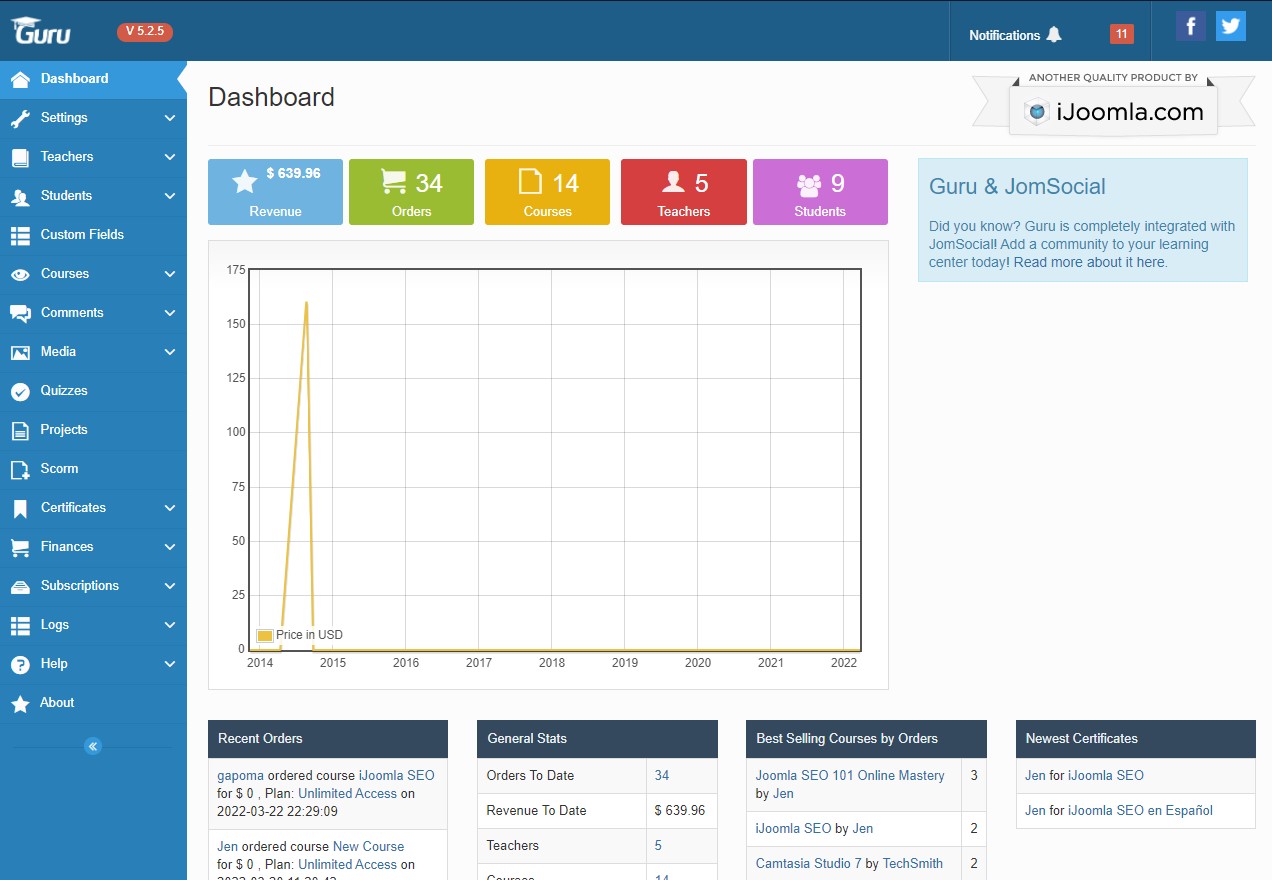Open the Twitter page icon
This screenshot has height=880, width=1272.
(1231, 26)
